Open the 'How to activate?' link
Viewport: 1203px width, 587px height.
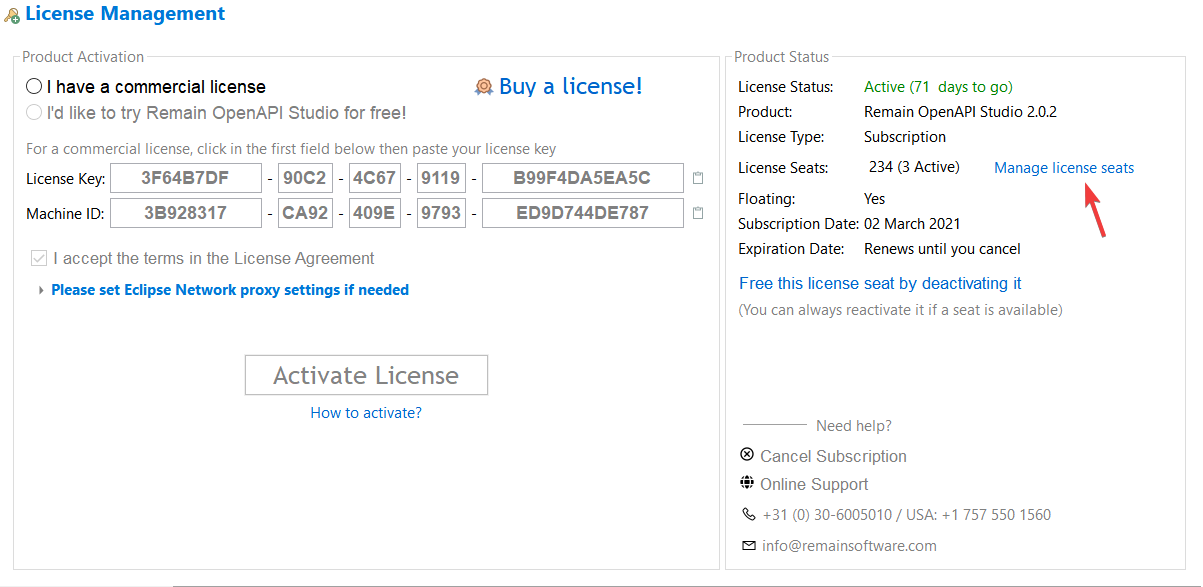coord(366,412)
